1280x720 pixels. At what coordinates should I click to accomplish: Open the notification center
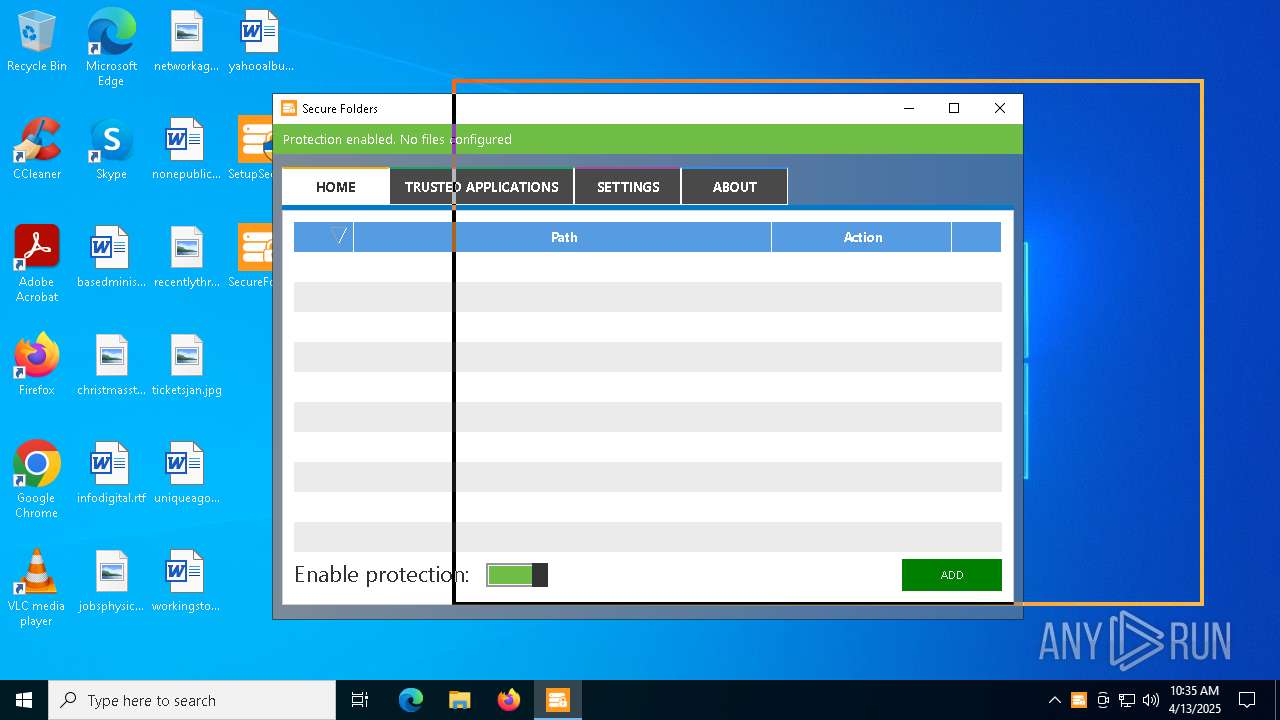(1247, 700)
